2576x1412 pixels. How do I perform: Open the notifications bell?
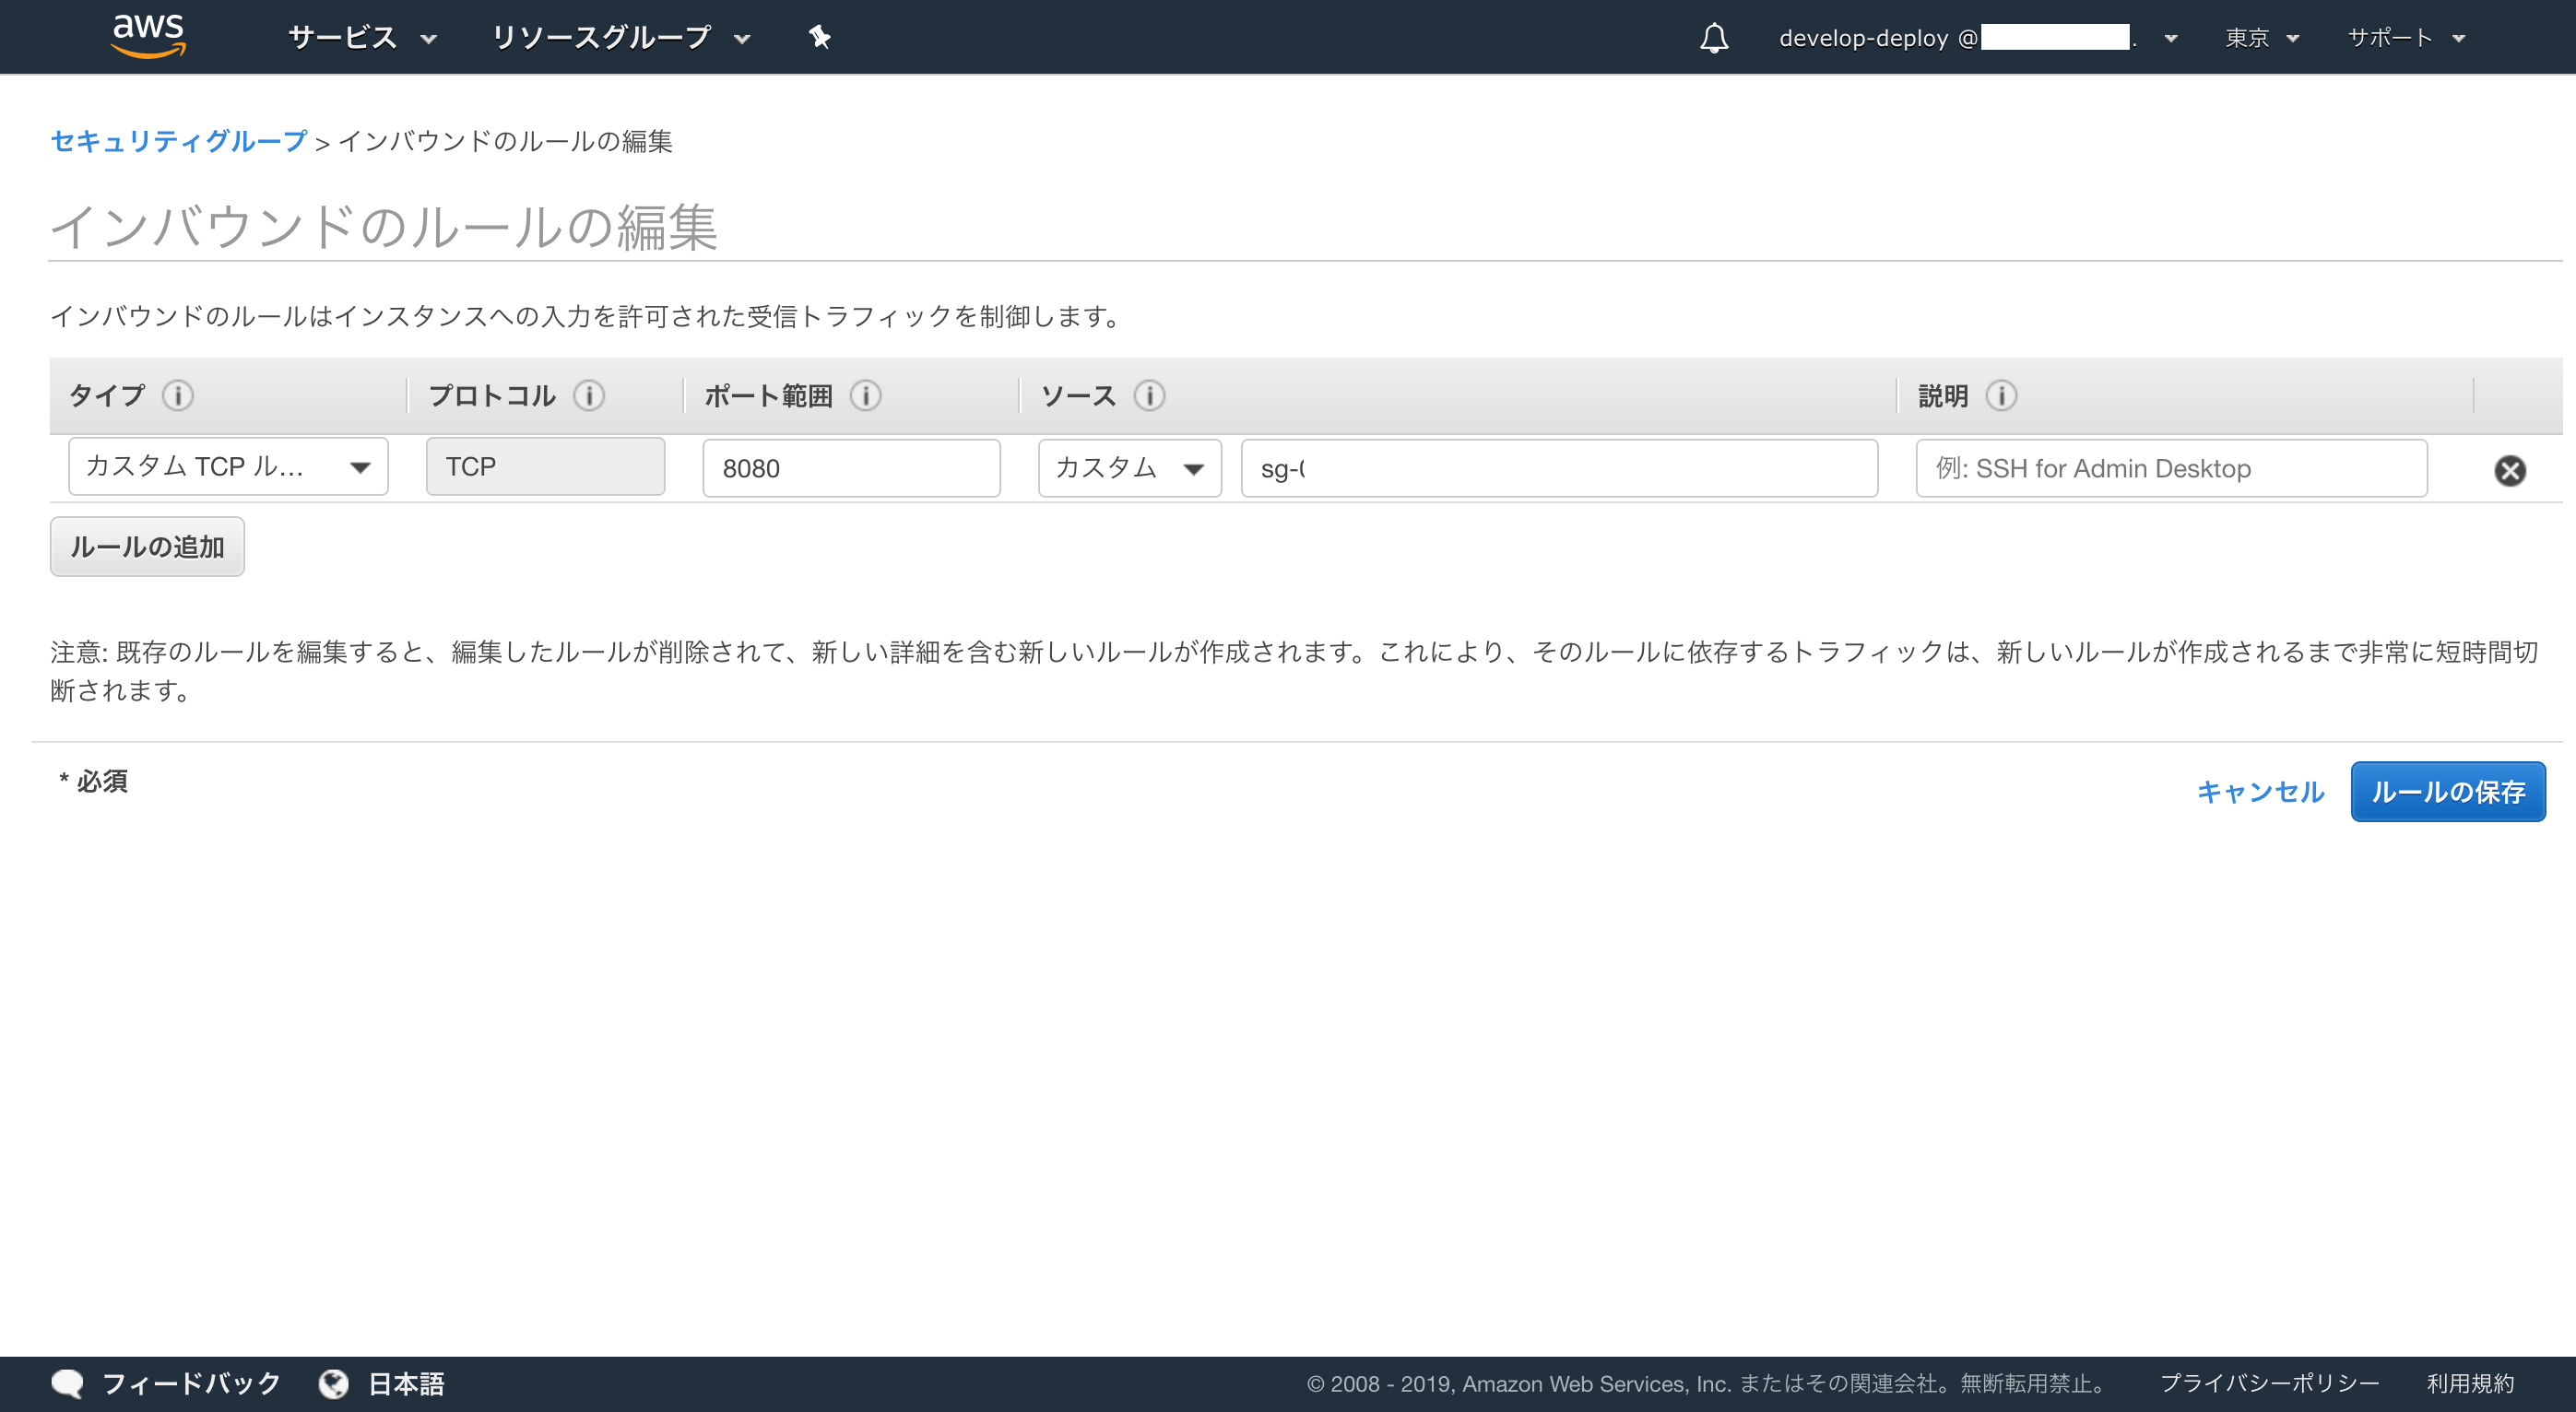pos(1714,38)
